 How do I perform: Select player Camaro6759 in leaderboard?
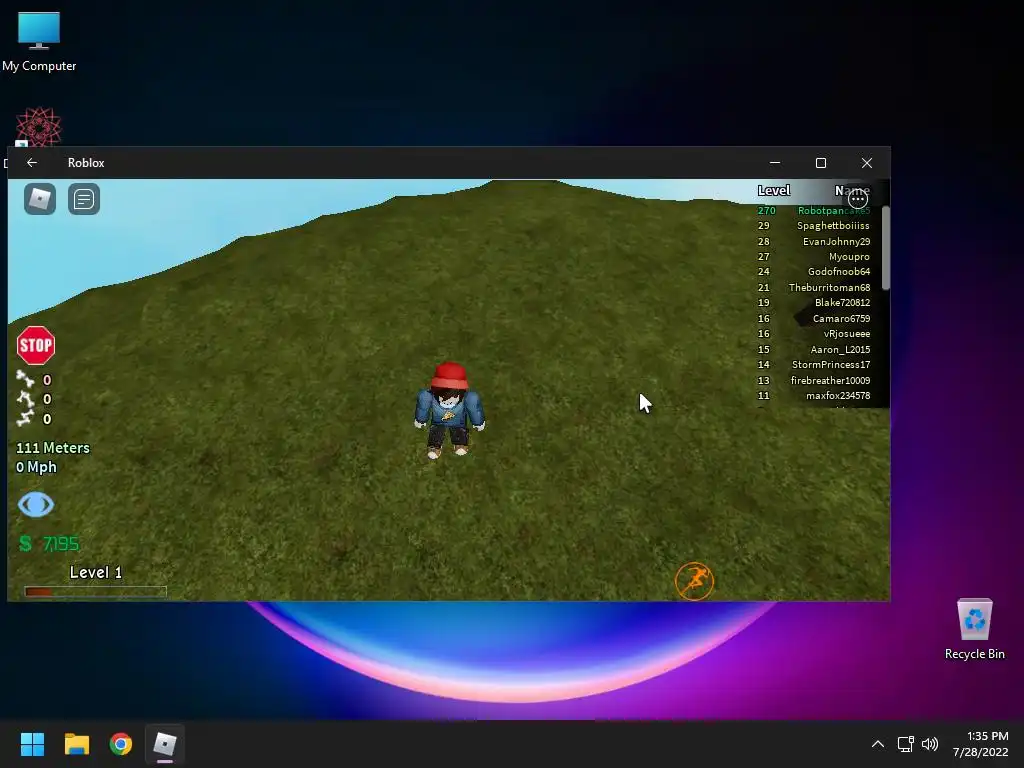[841, 319]
